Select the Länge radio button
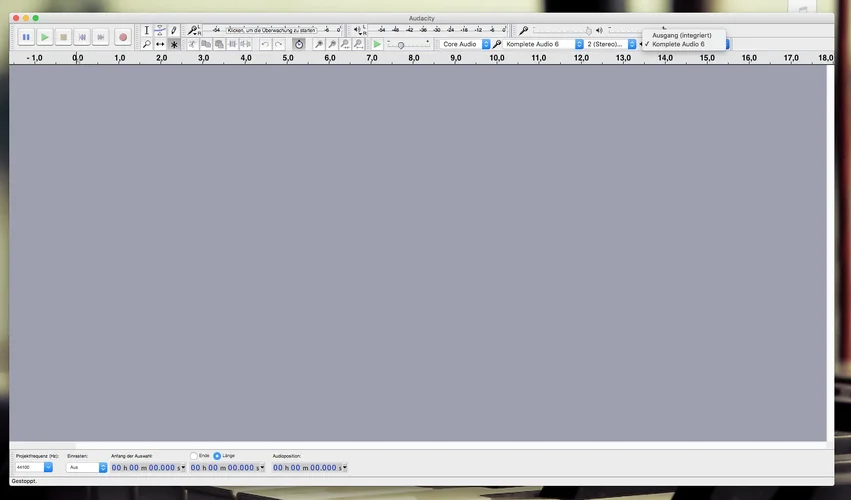The image size is (851, 500). 217,456
